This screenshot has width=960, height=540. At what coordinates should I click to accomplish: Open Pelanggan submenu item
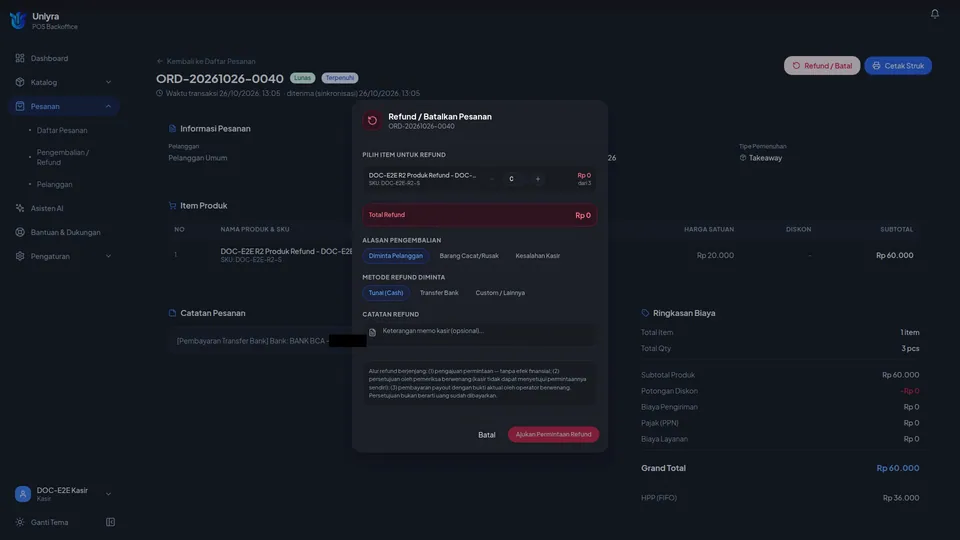coord(54,184)
